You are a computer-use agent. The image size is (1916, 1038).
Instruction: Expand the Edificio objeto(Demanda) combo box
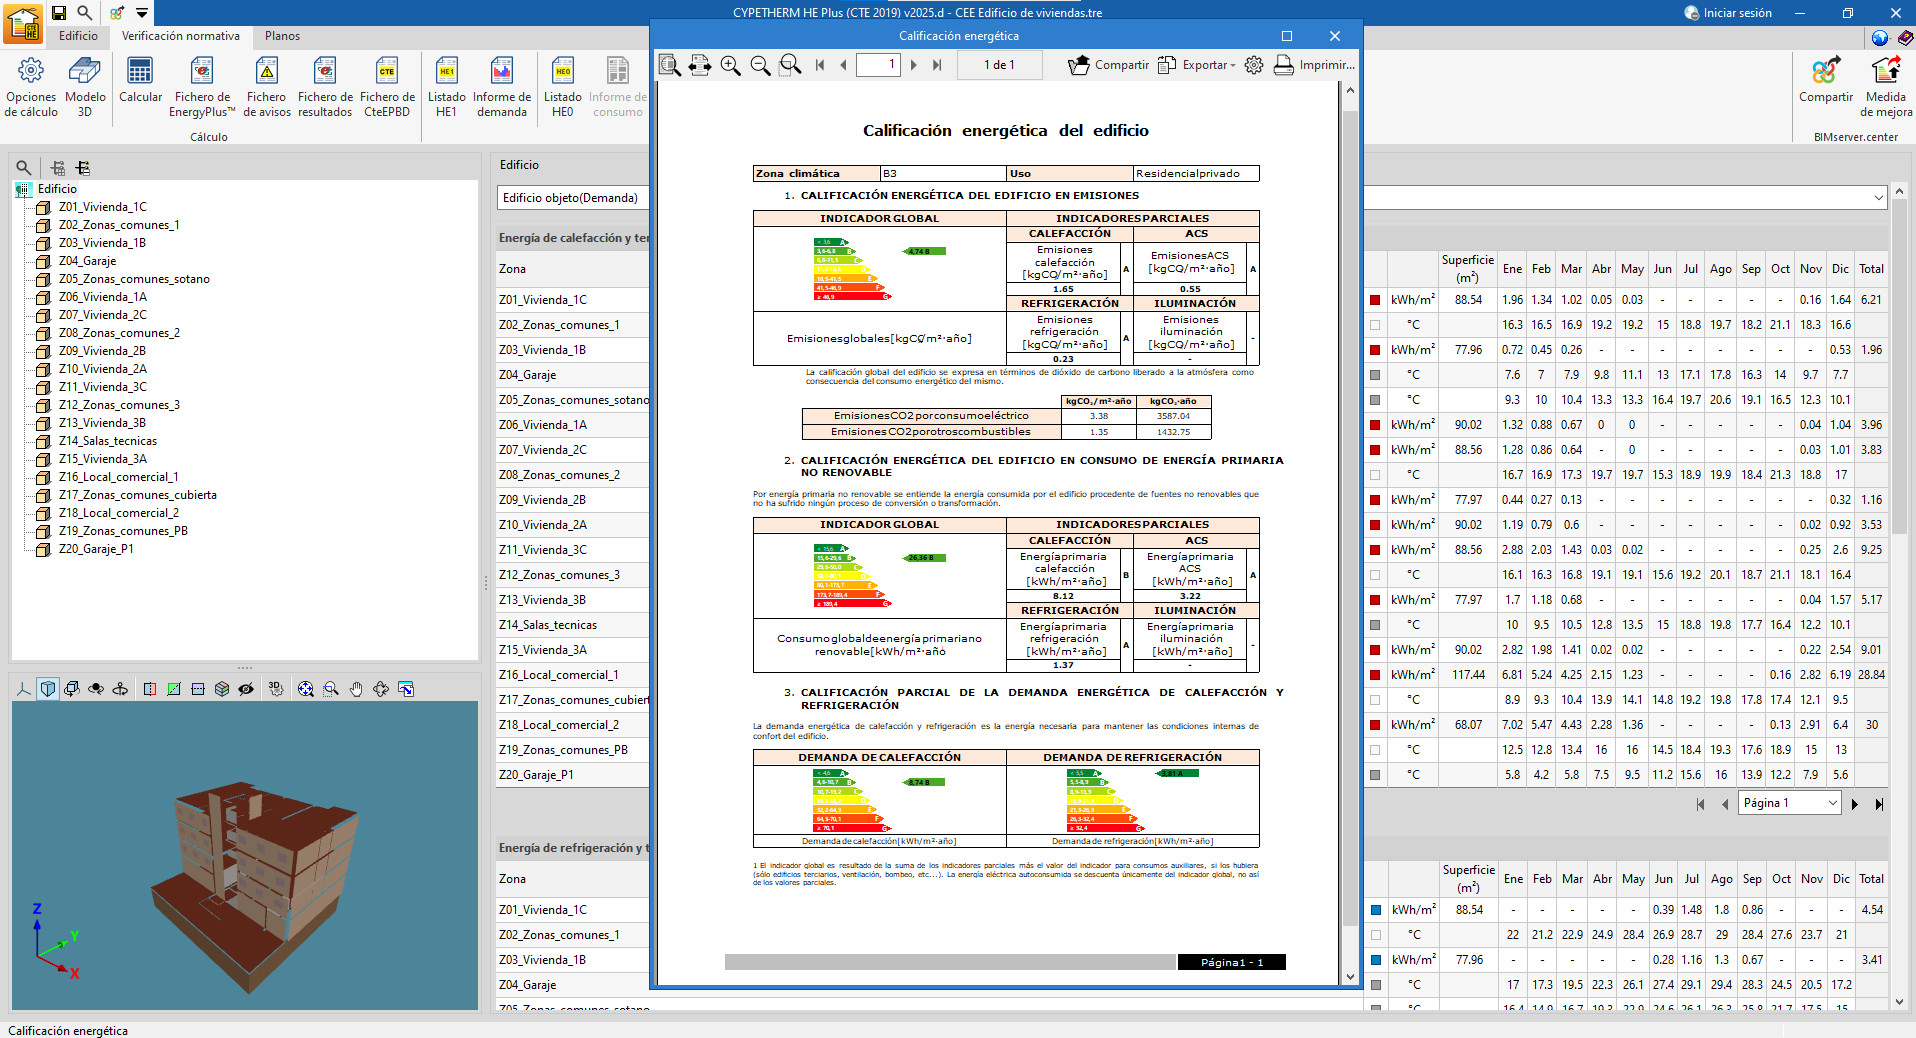point(1878,198)
